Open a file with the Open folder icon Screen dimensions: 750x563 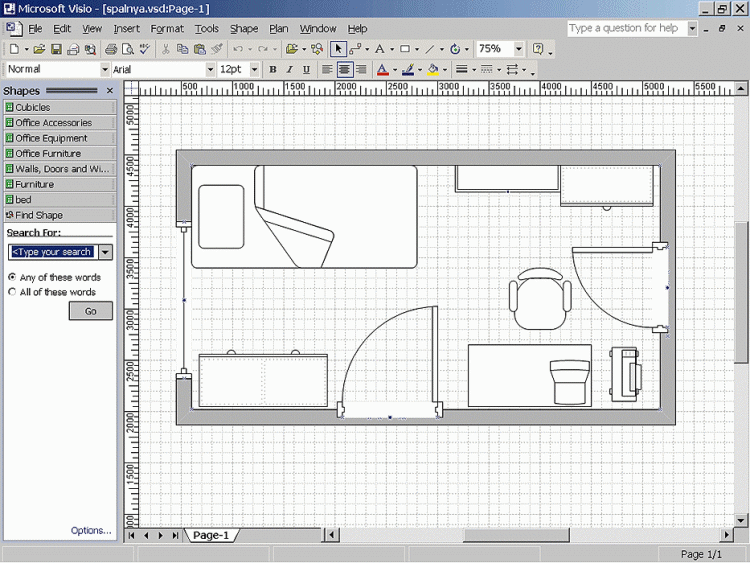pyautogui.click(x=39, y=49)
